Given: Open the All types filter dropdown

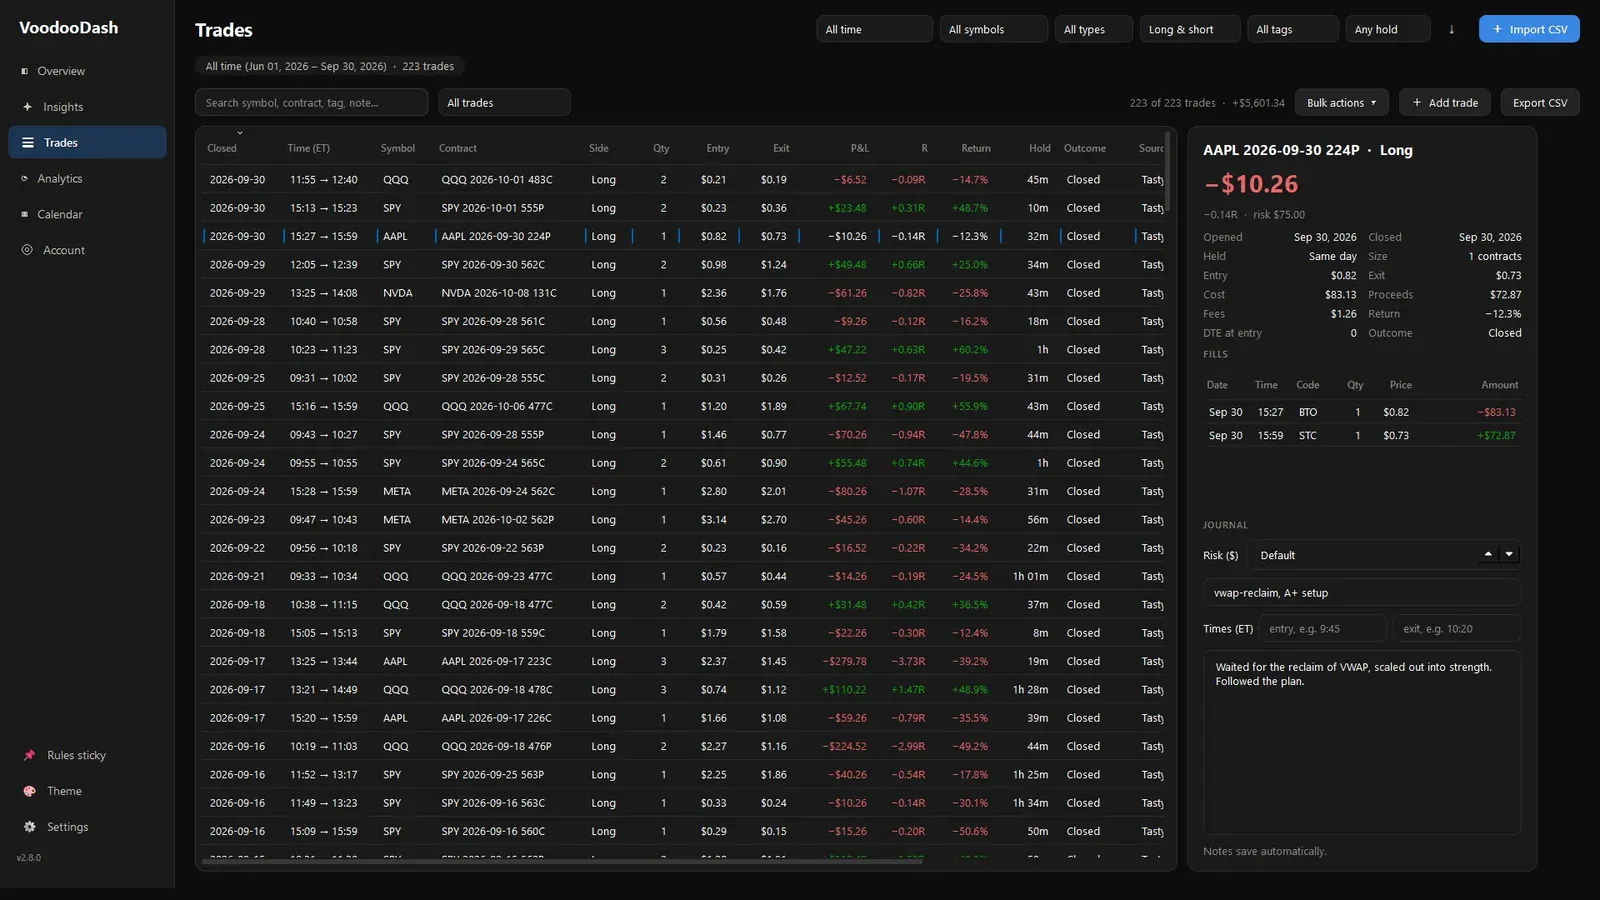Looking at the screenshot, I should pos(1093,29).
